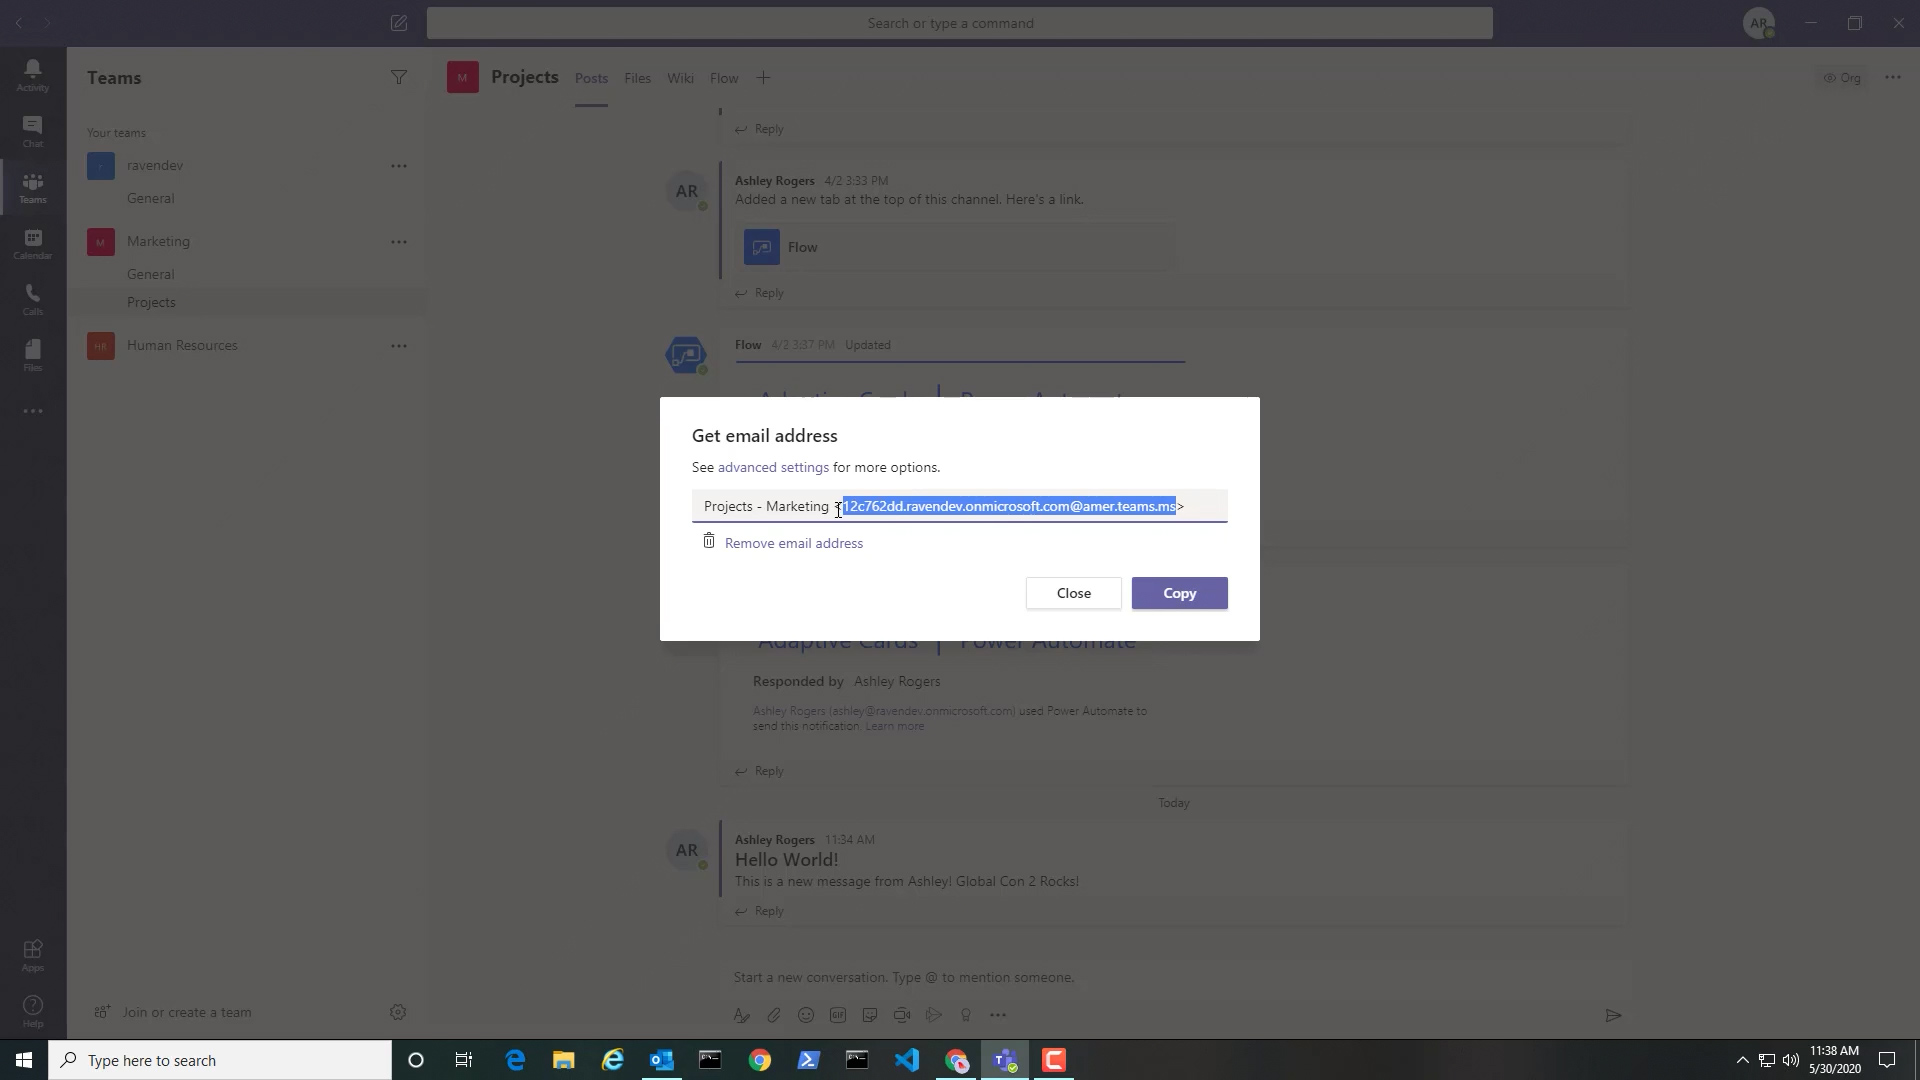Screen dimensions: 1920x1080
Task: Click user profile avatar AR top right
Action: click(1759, 23)
